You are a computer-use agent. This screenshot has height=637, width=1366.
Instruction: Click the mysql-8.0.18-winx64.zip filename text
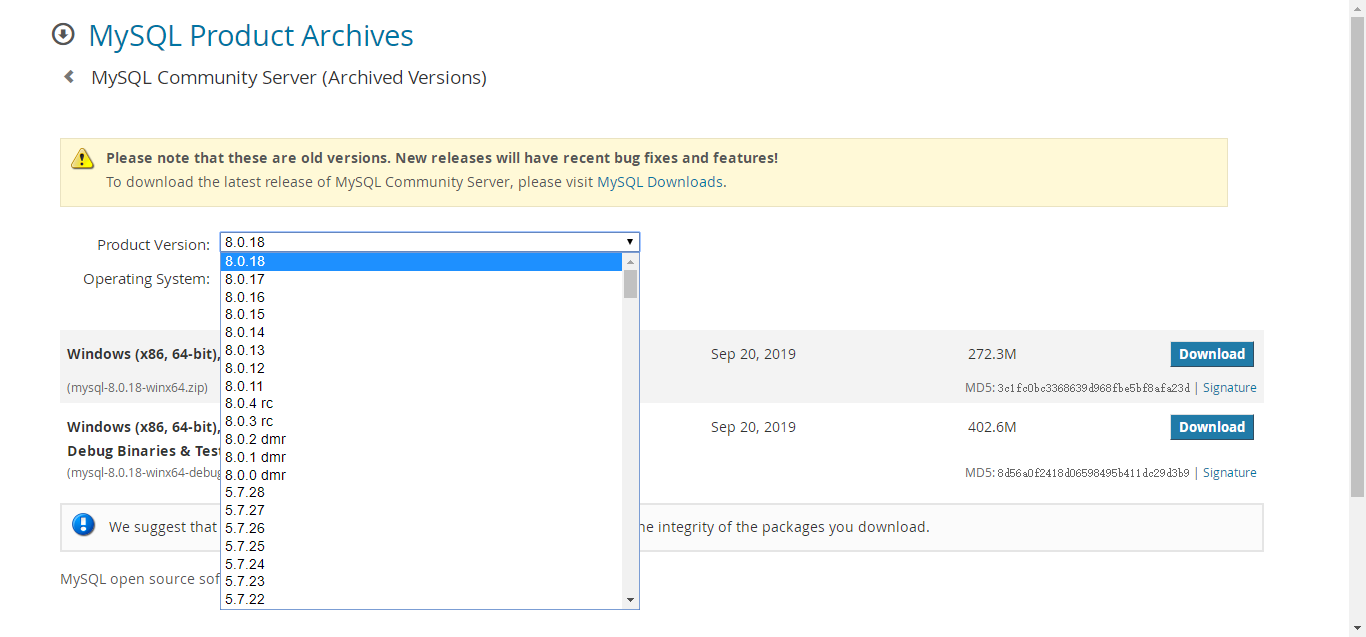pos(137,388)
